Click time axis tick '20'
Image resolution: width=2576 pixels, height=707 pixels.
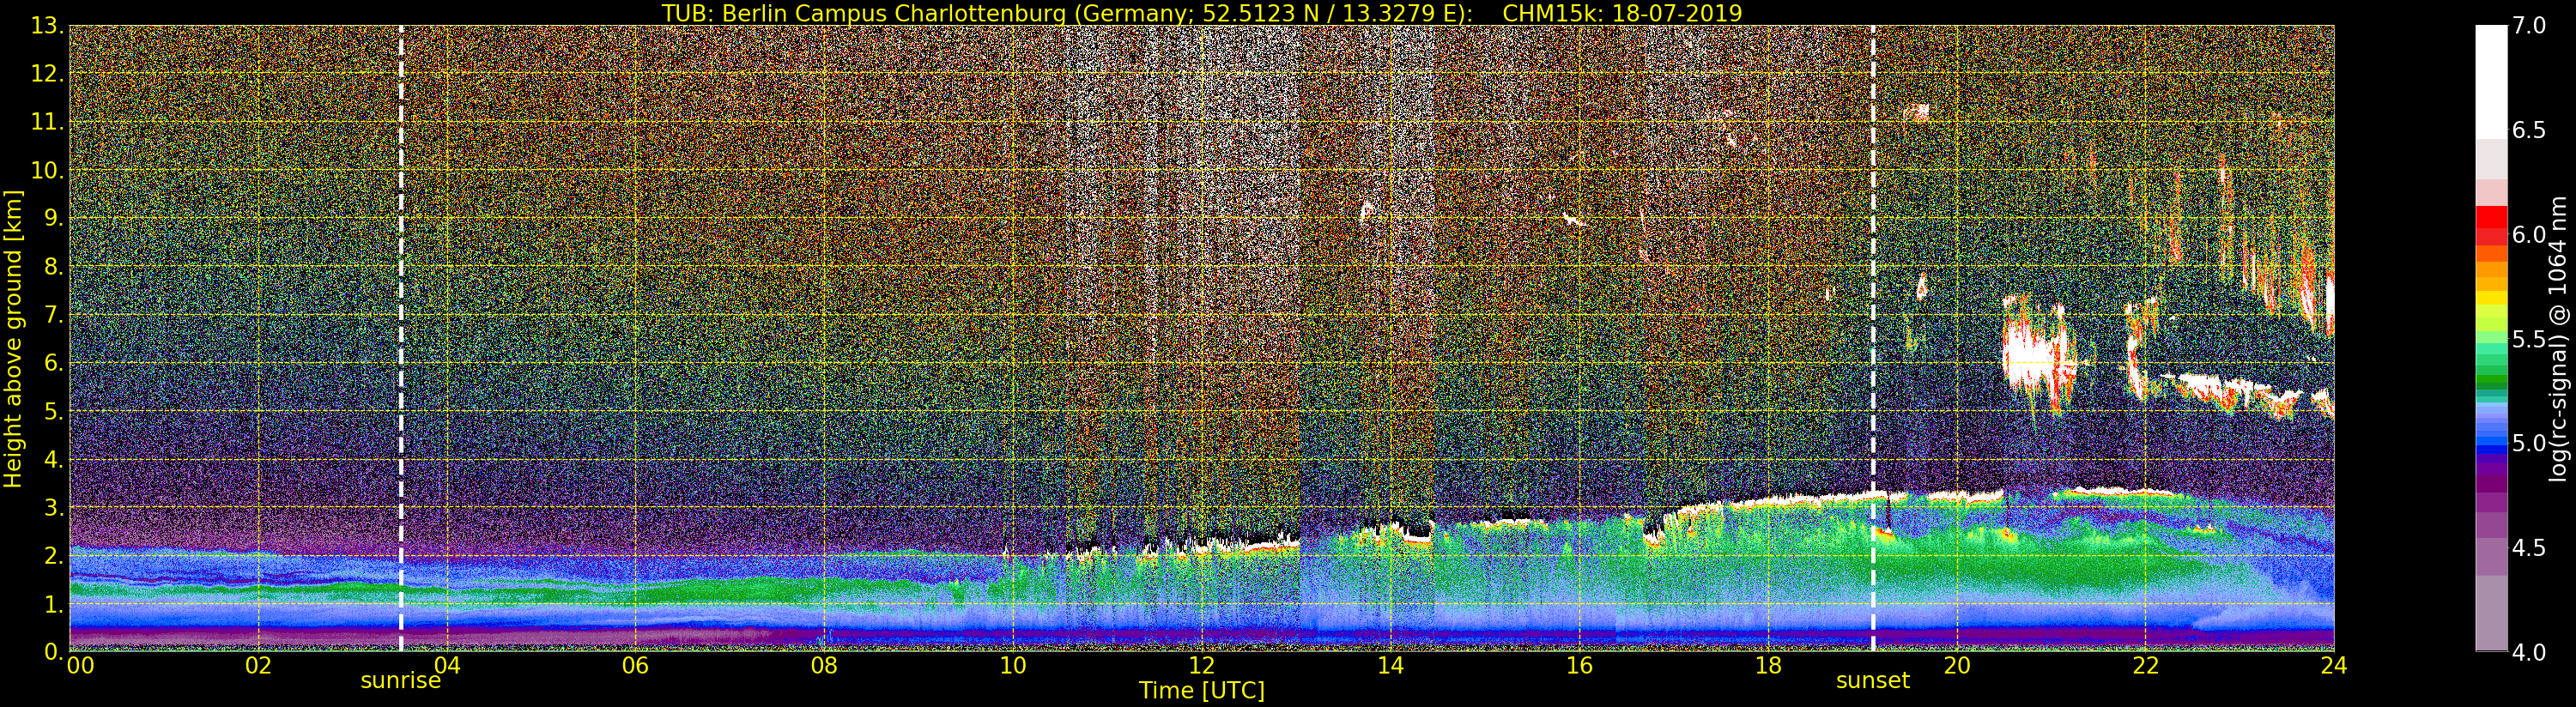click(1957, 666)
